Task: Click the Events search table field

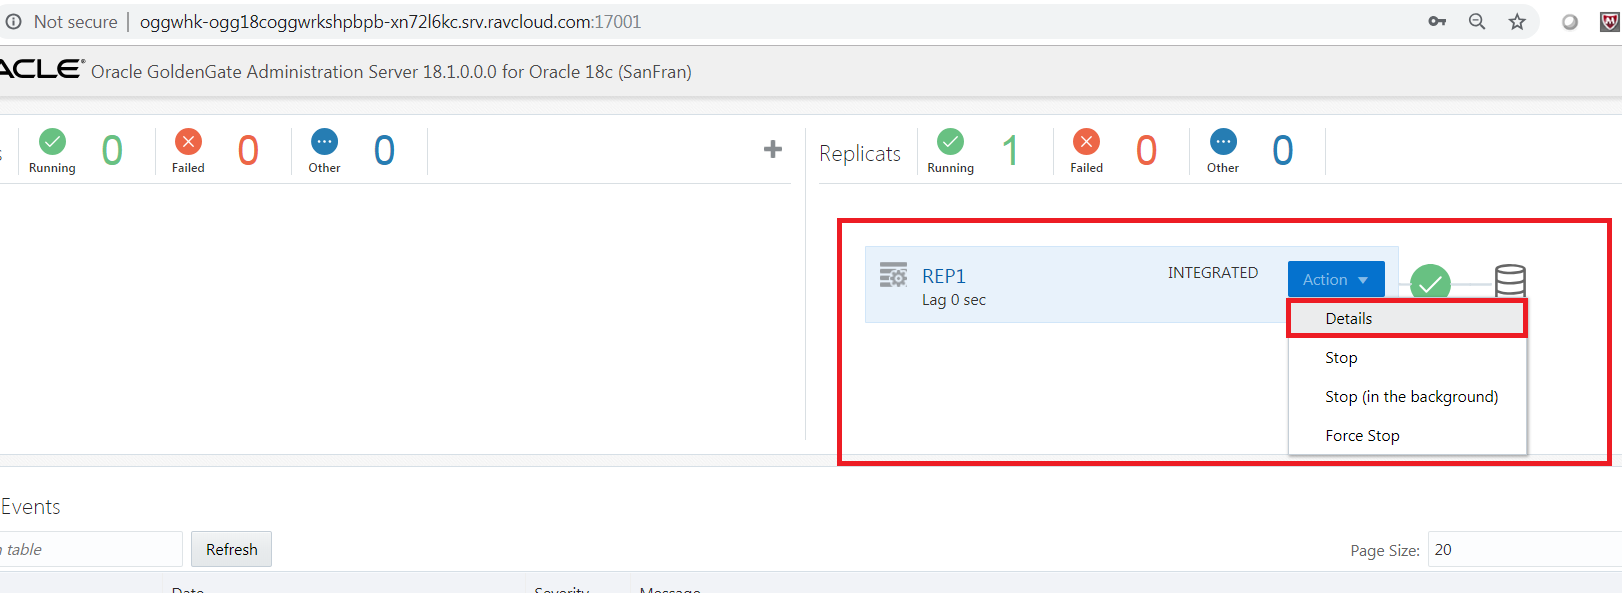Action: click(91, 549)
